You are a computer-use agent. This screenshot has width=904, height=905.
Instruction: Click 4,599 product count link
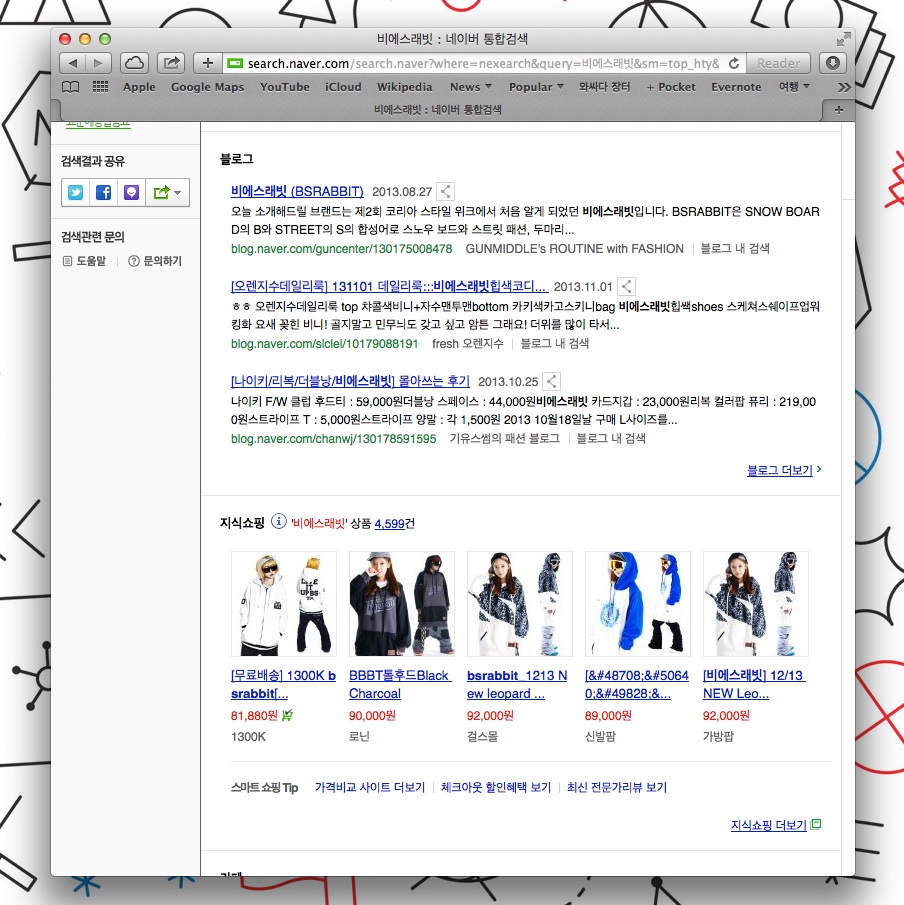click(x=390, y=523)
